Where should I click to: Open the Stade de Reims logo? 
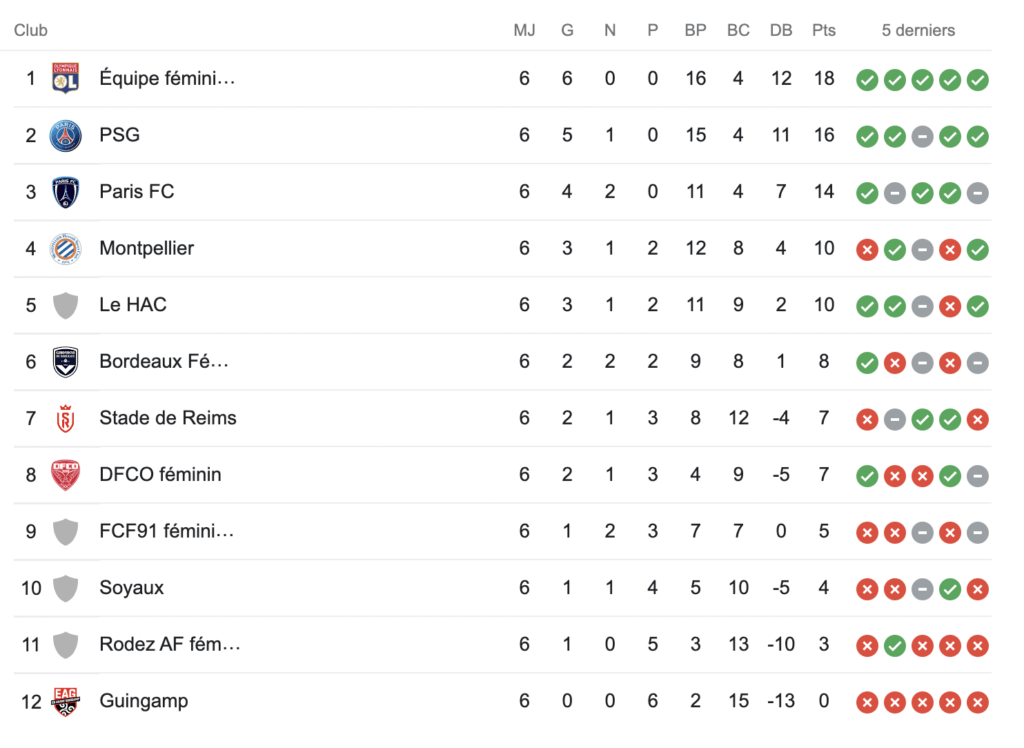tap(65, 419)
